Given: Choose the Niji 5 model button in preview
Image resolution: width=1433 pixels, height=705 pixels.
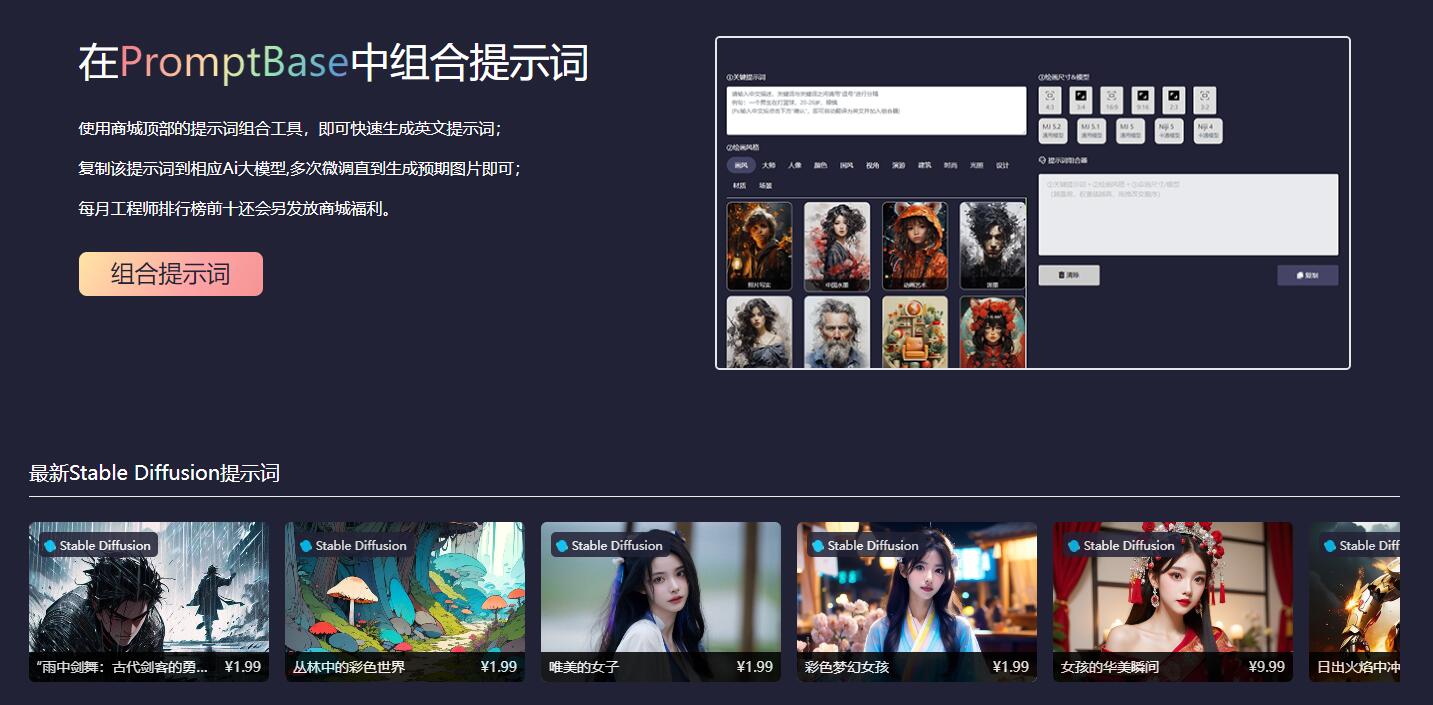Looking at the screenshot, I should 1168,131.
